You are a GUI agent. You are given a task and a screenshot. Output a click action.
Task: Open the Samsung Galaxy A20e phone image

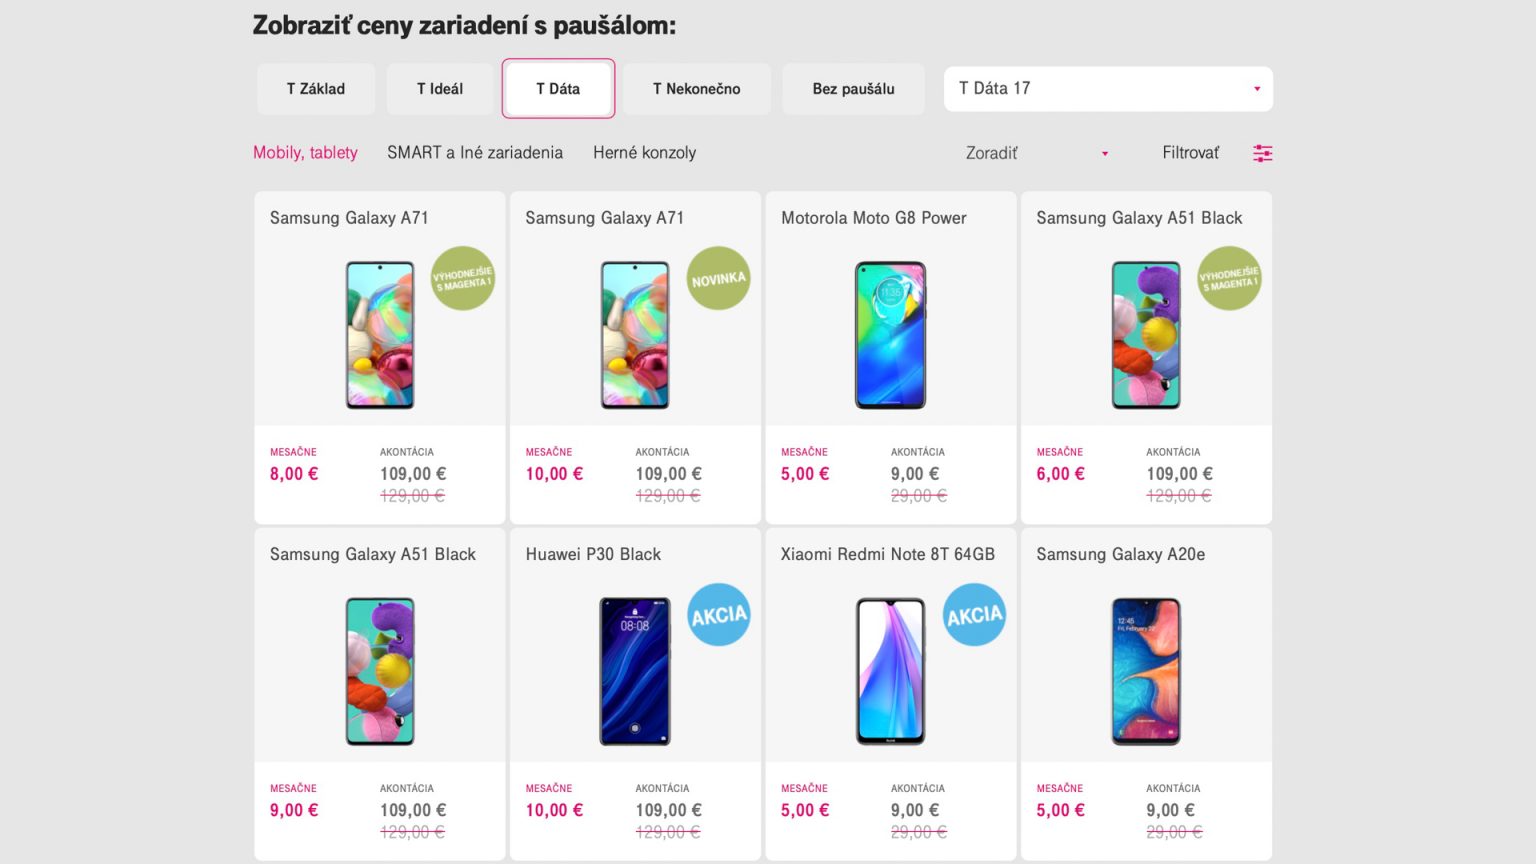pyautogui.click(x=1146, y=671)
